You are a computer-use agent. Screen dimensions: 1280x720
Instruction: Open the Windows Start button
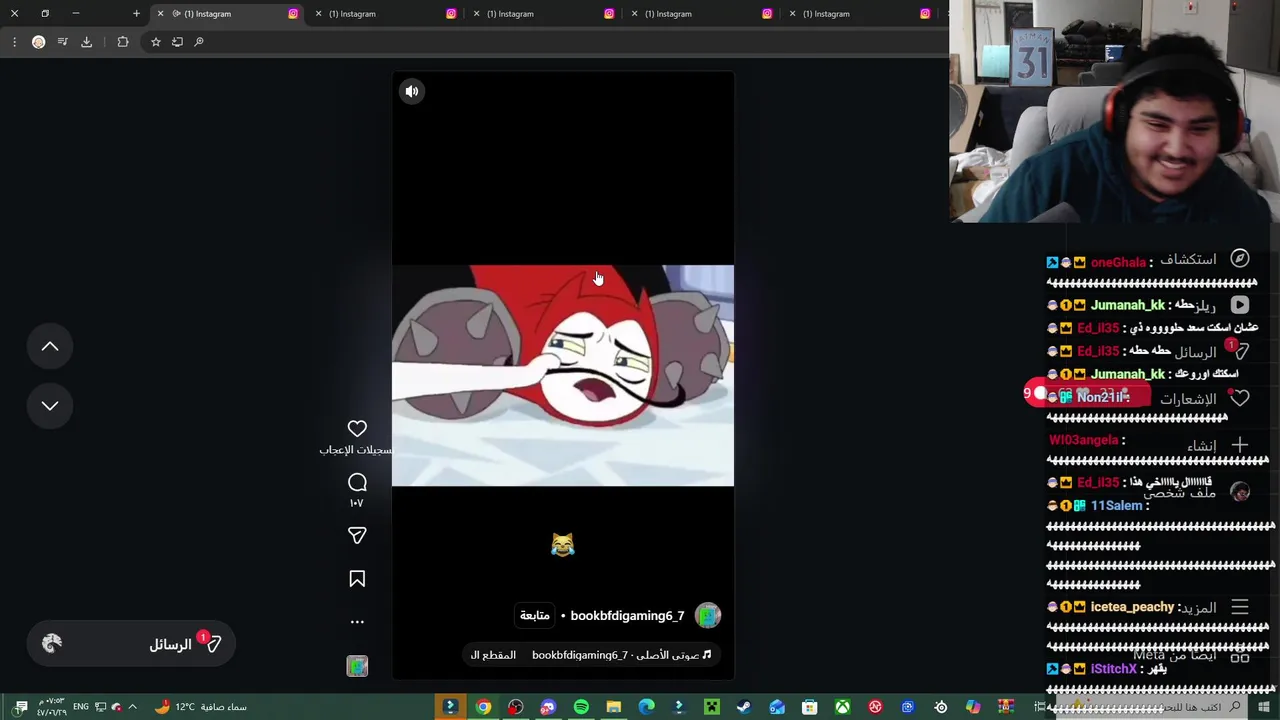tap(1265, 707)
